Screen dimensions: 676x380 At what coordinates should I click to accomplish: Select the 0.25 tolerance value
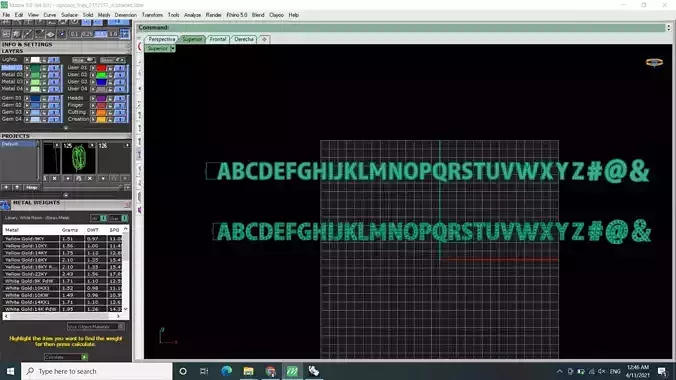[x=87, y=34]
